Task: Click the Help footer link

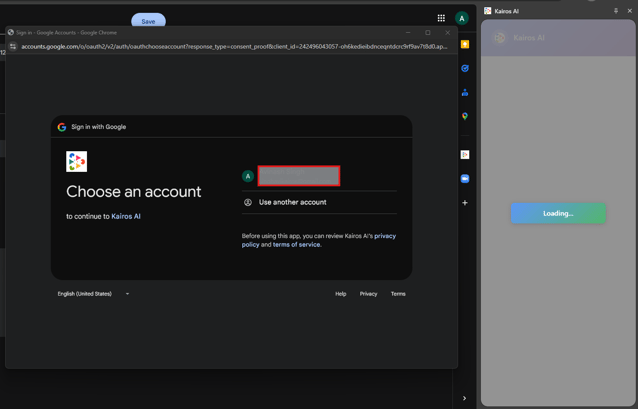Action: pos(341,294)
